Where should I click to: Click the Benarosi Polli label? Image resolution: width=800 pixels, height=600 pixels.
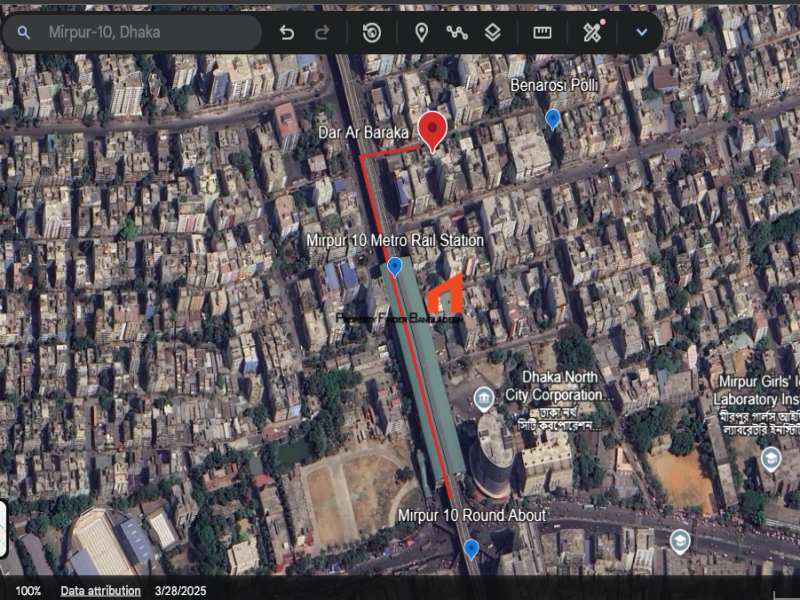click(x=554, y=85)
